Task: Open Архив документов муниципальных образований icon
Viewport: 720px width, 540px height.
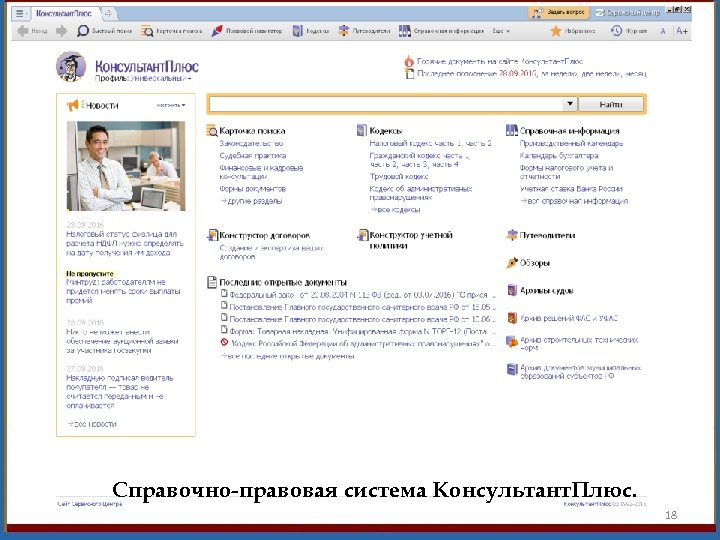Action: coord(512,369)
